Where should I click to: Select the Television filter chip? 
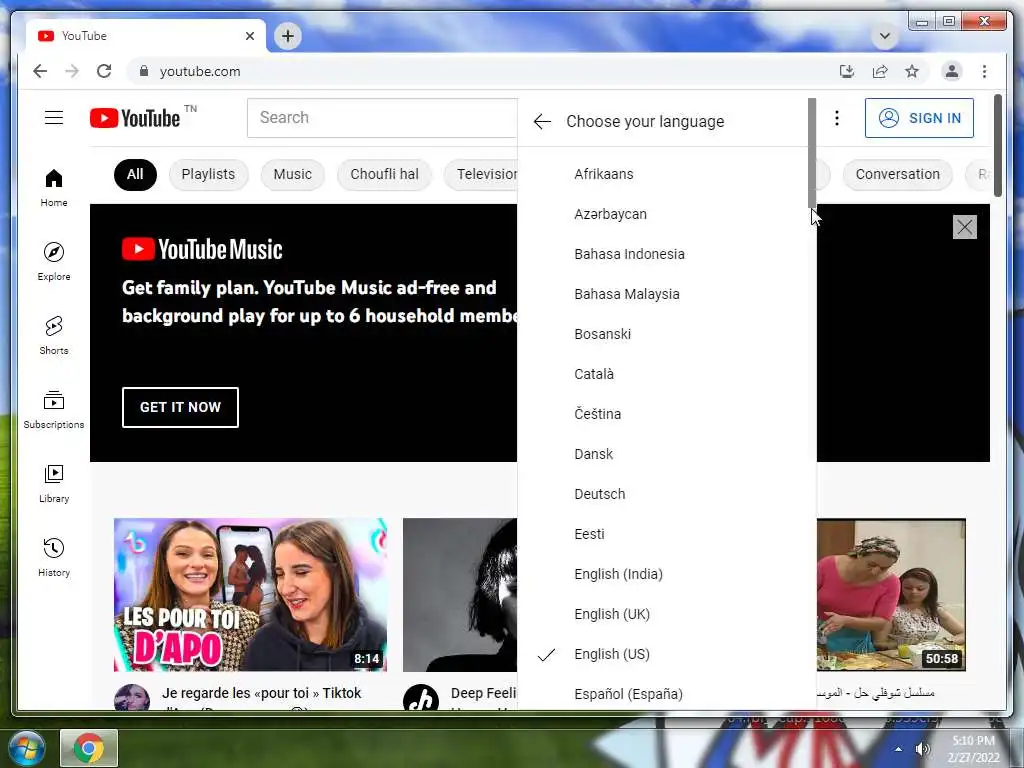point(481,174)
